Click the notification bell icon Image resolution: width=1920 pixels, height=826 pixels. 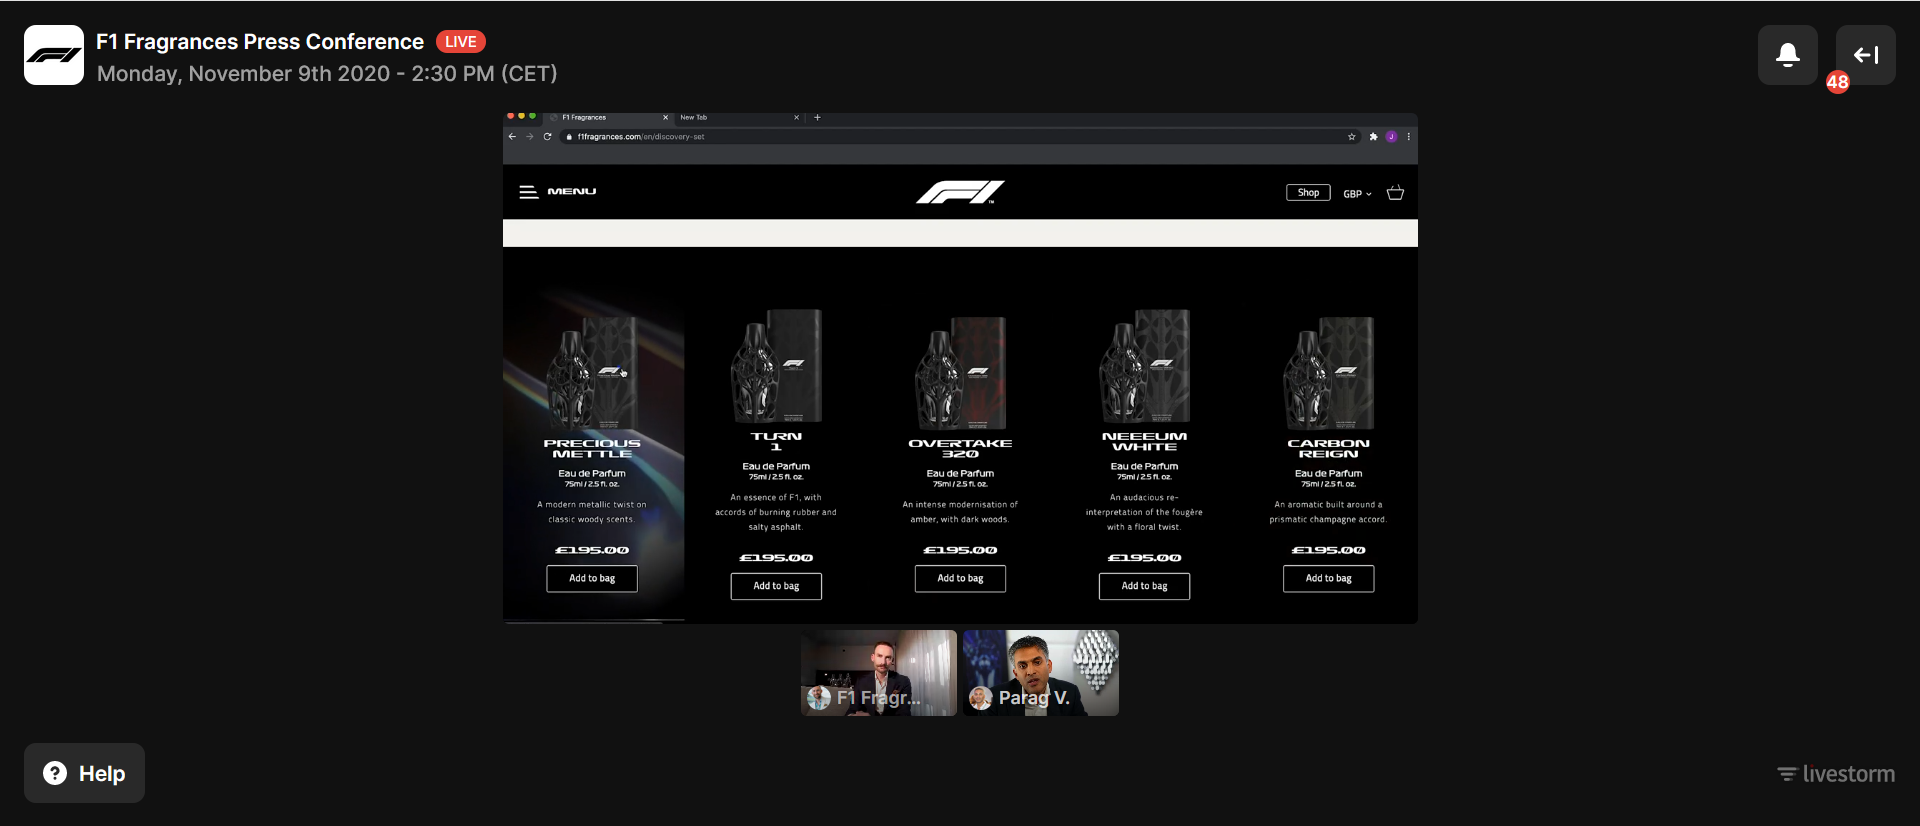1788,55
